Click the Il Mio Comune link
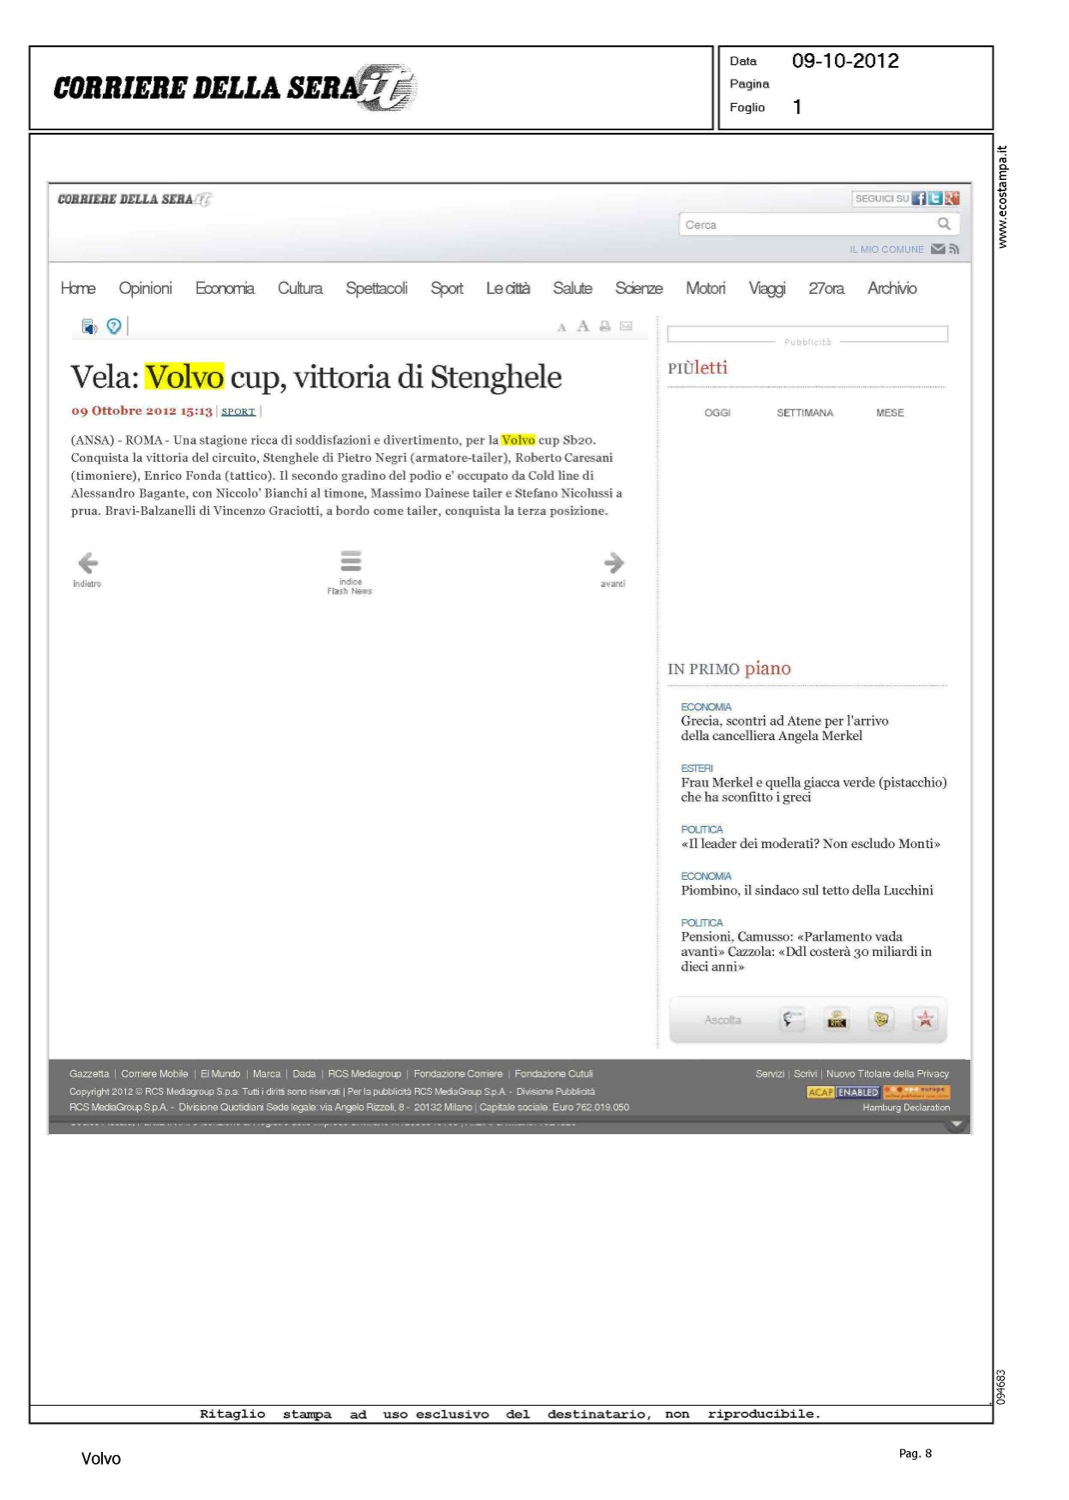The image size is (1069, 1500). click(x=886, y=249)
